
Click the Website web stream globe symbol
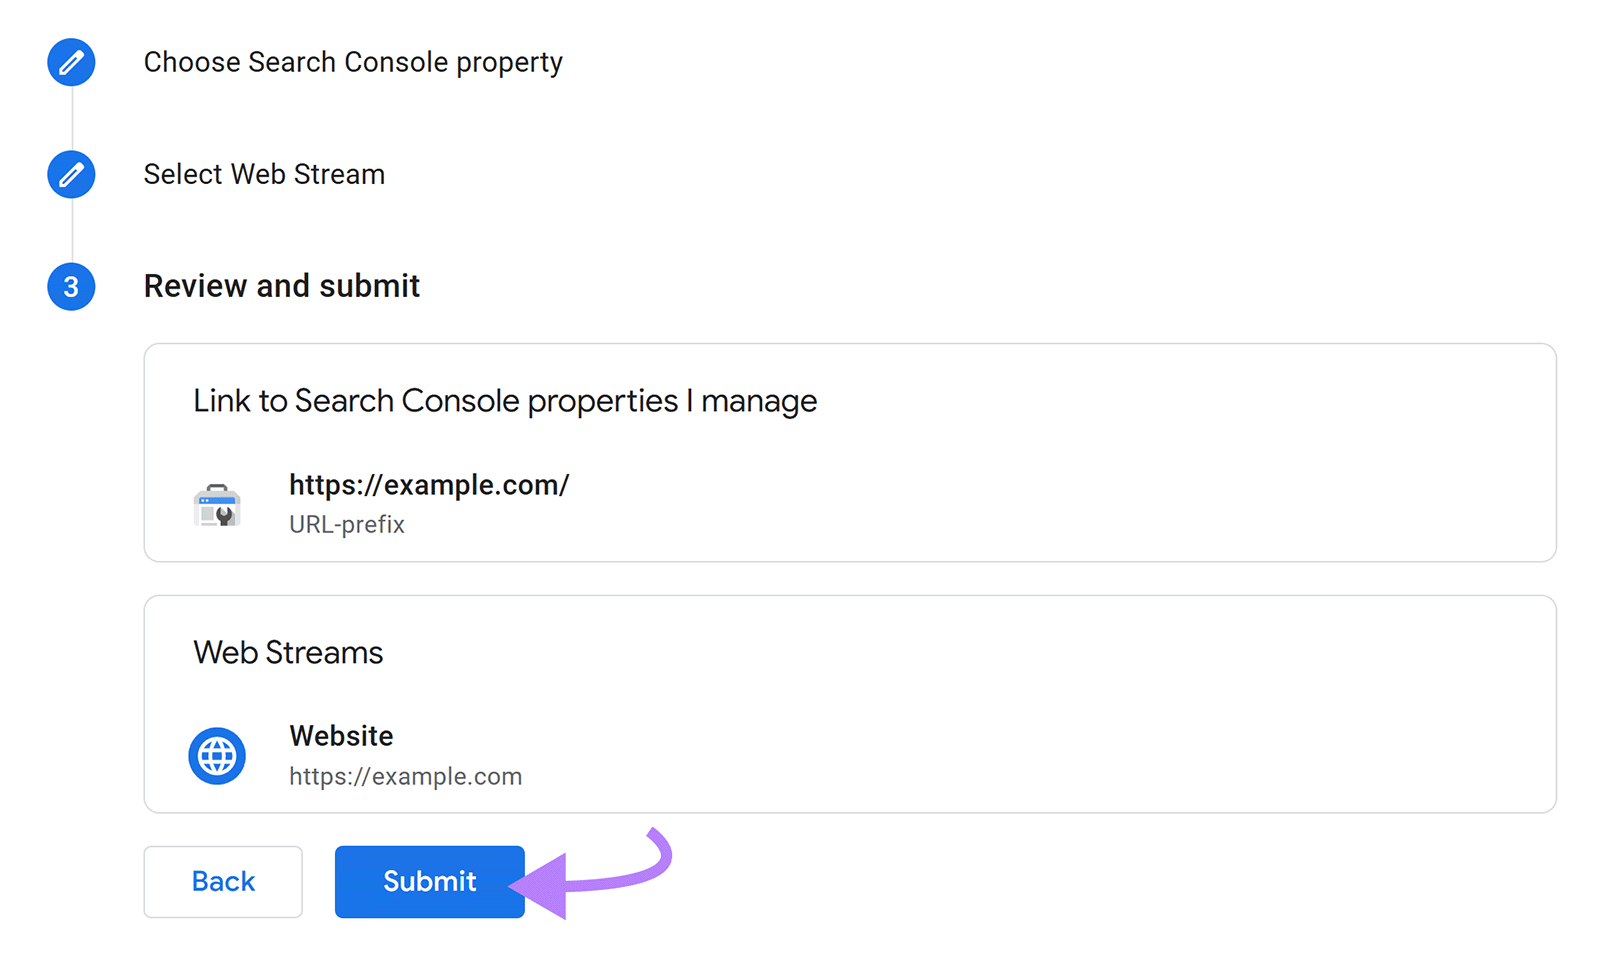[x=217, y=755]
